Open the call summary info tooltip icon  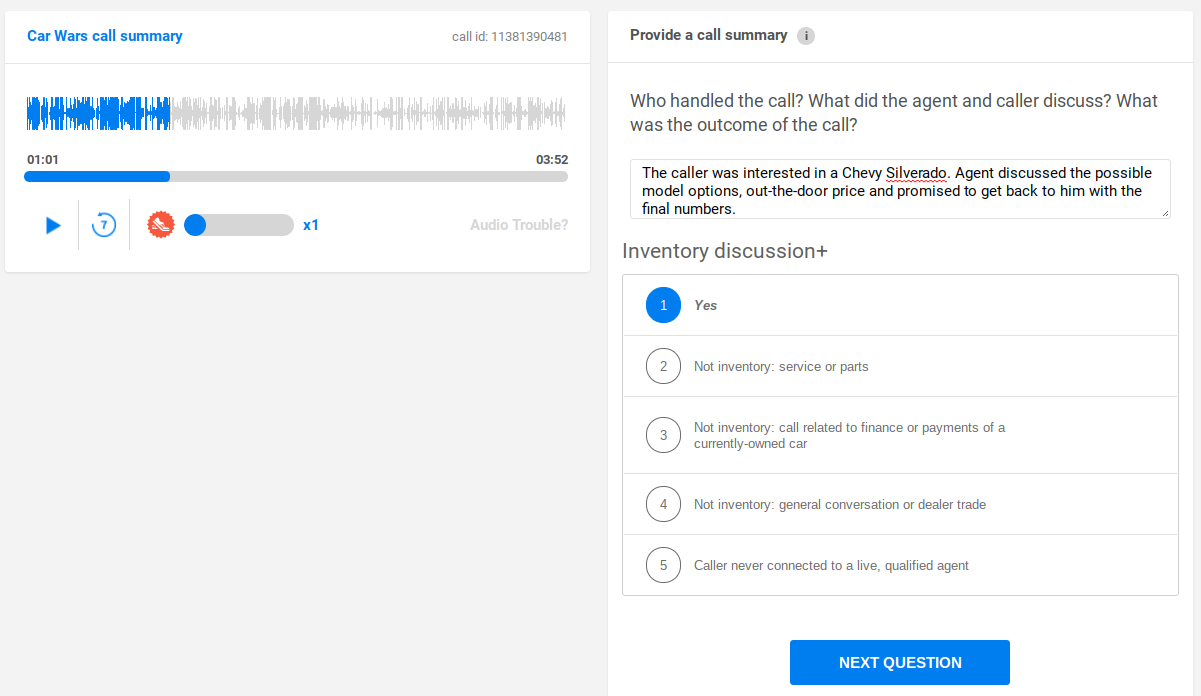pos(806,36)
